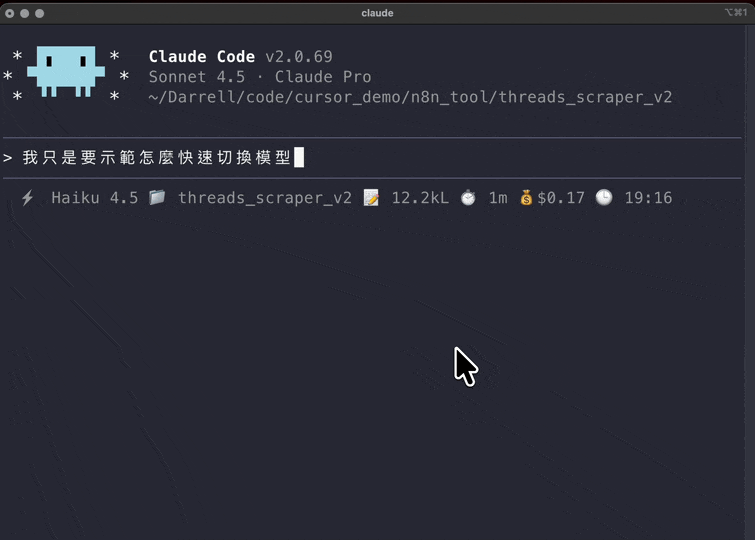755x540 pixels.
Task: Click the money bag icon beside $0.17
Action: coord(526,198)
